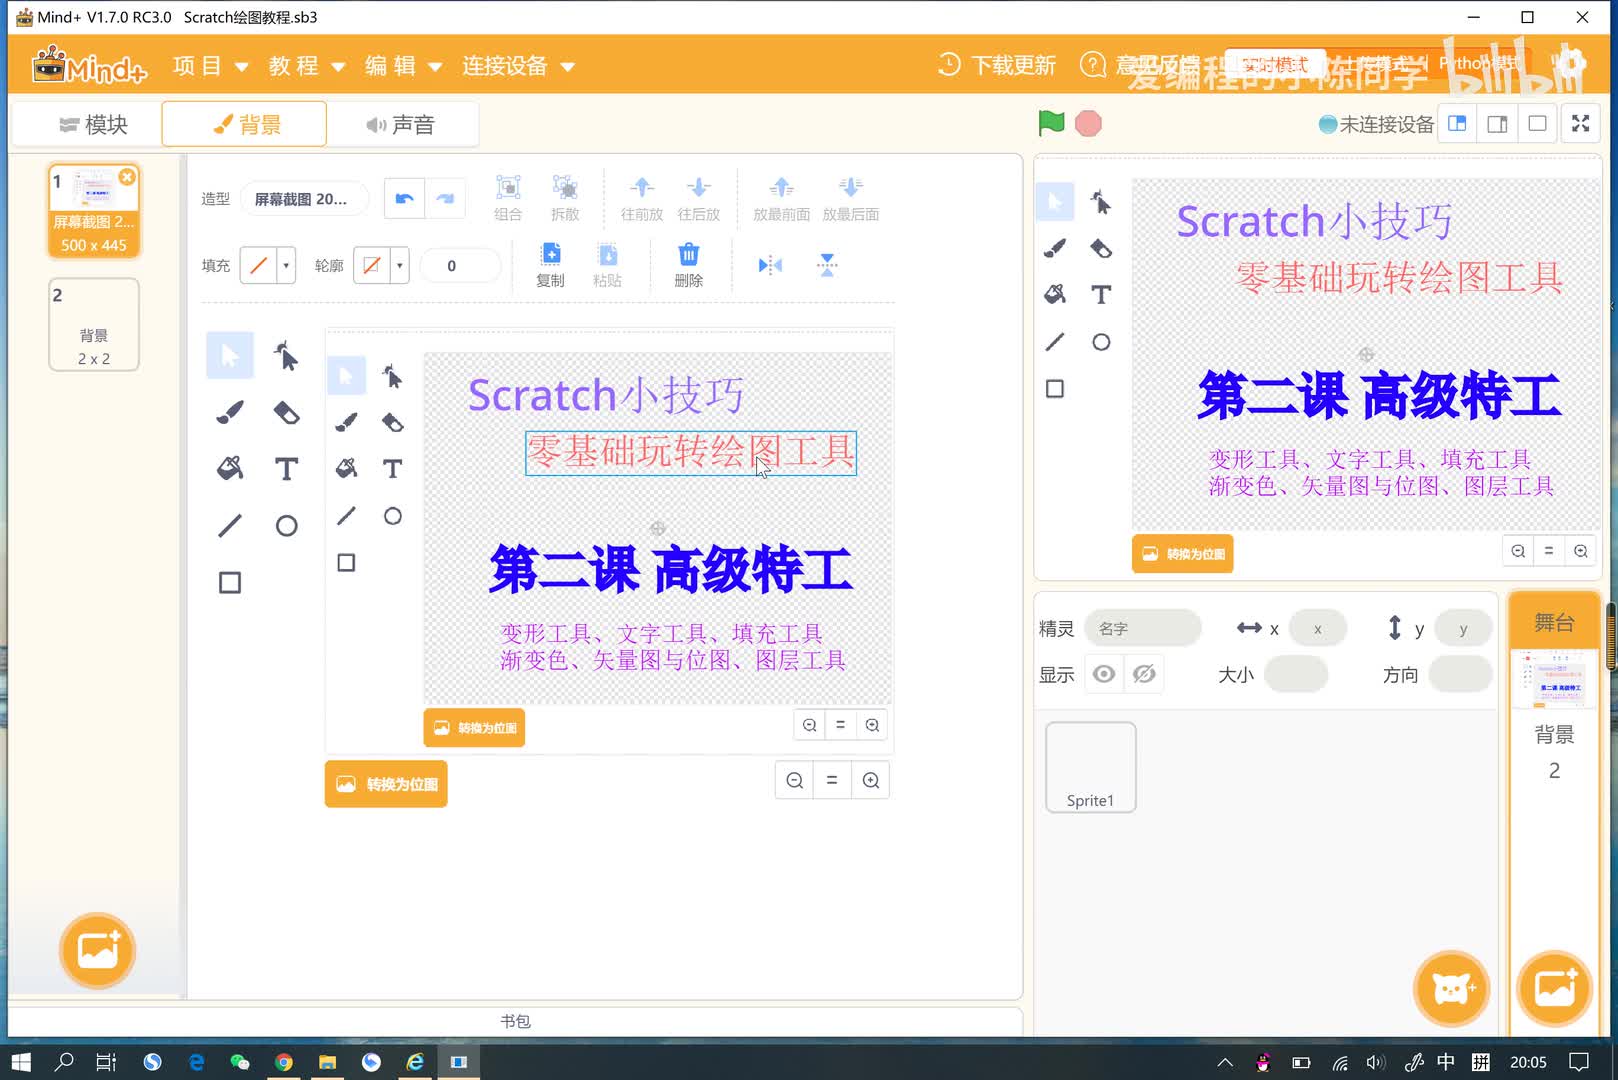The image size is (1618, 1080).
Task: Click the 放最前面 bring to front icon
Action: tap(781, 197)
